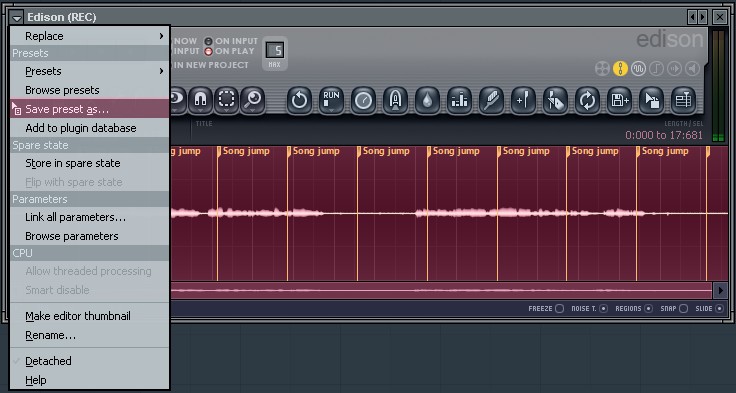The width and height of the screenshot is (736, 393).
Task: Toggle the Detached checked option
Action: 90,361
